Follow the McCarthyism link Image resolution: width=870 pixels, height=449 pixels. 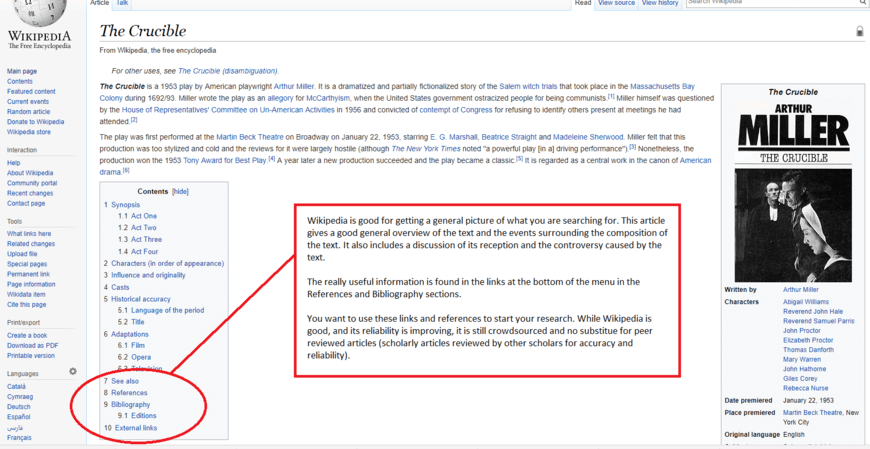click(327, 98)
